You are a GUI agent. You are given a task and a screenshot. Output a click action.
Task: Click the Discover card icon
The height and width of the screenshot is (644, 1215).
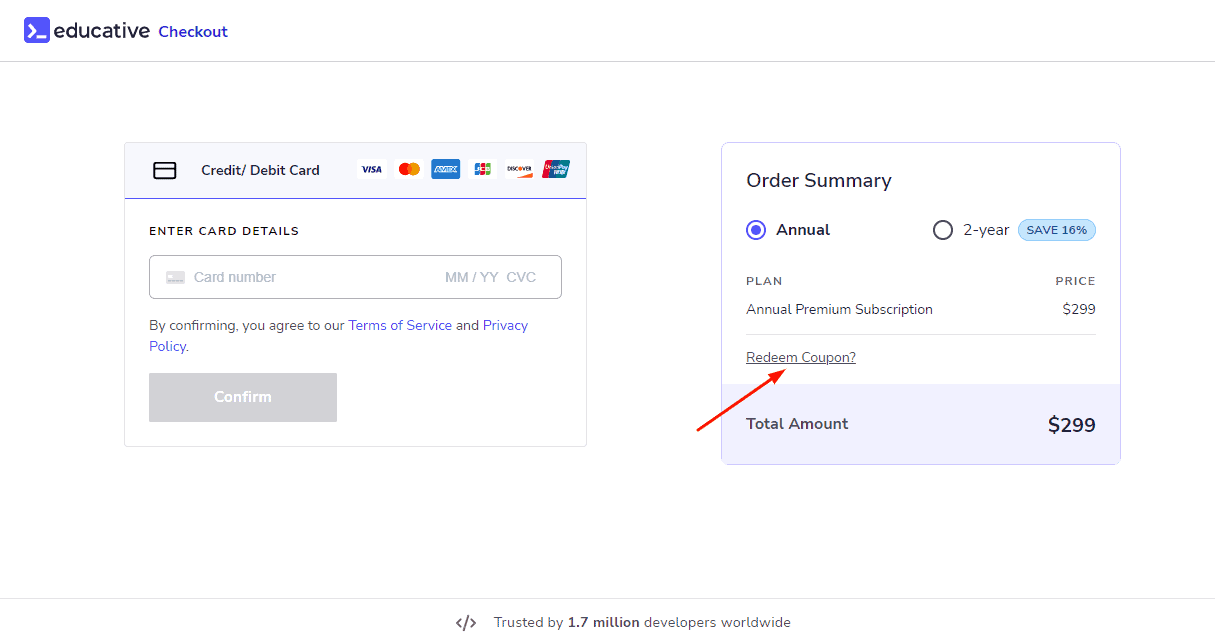click(x=519, y=169)
